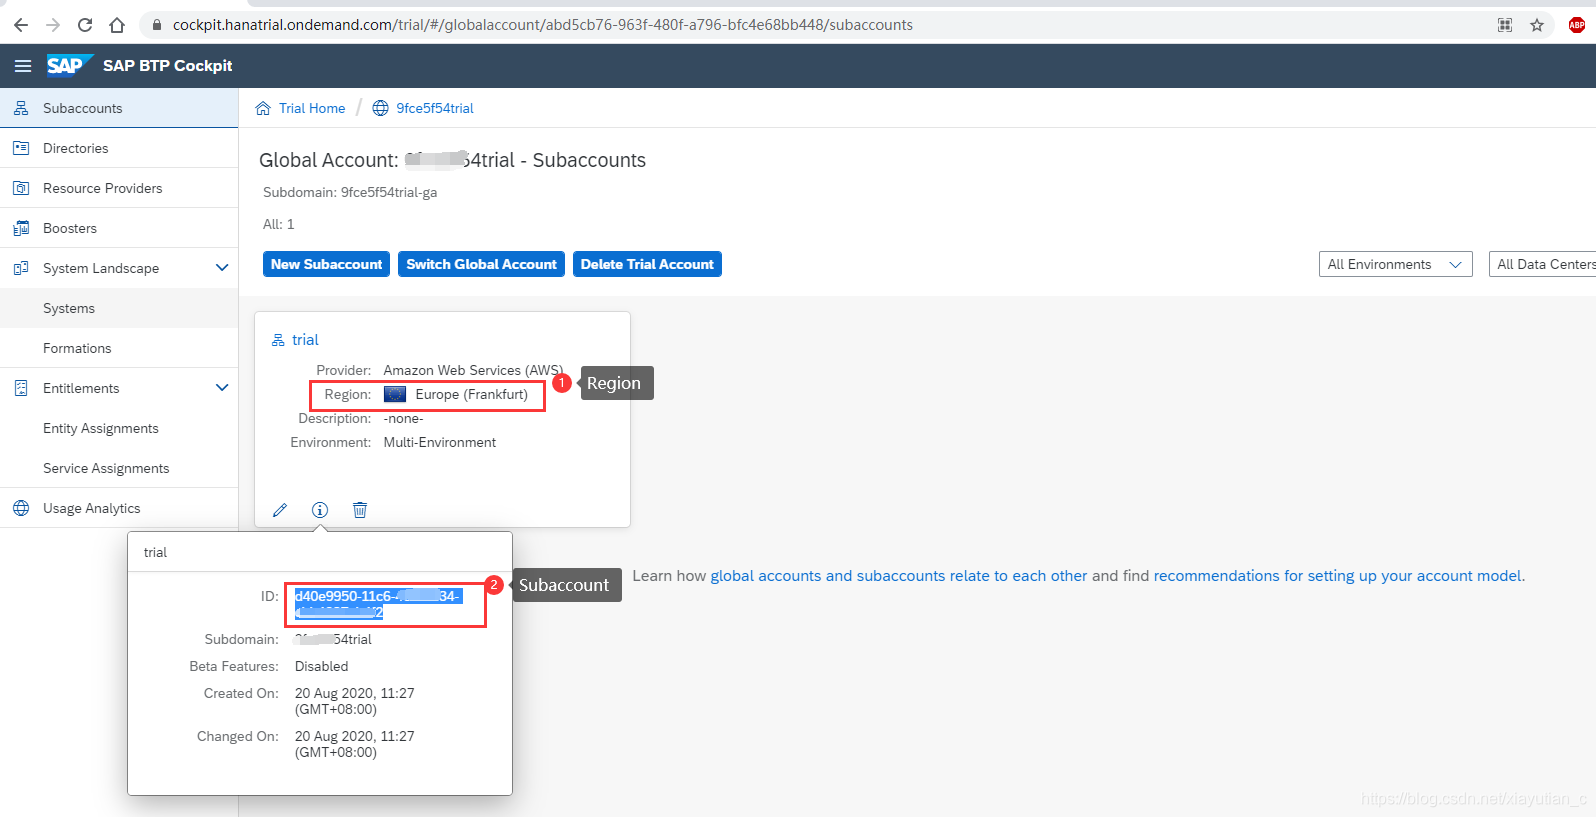Edit the trial subaccount with pencil icon
The image size is (1596, 817).
(x=280, y=510)
